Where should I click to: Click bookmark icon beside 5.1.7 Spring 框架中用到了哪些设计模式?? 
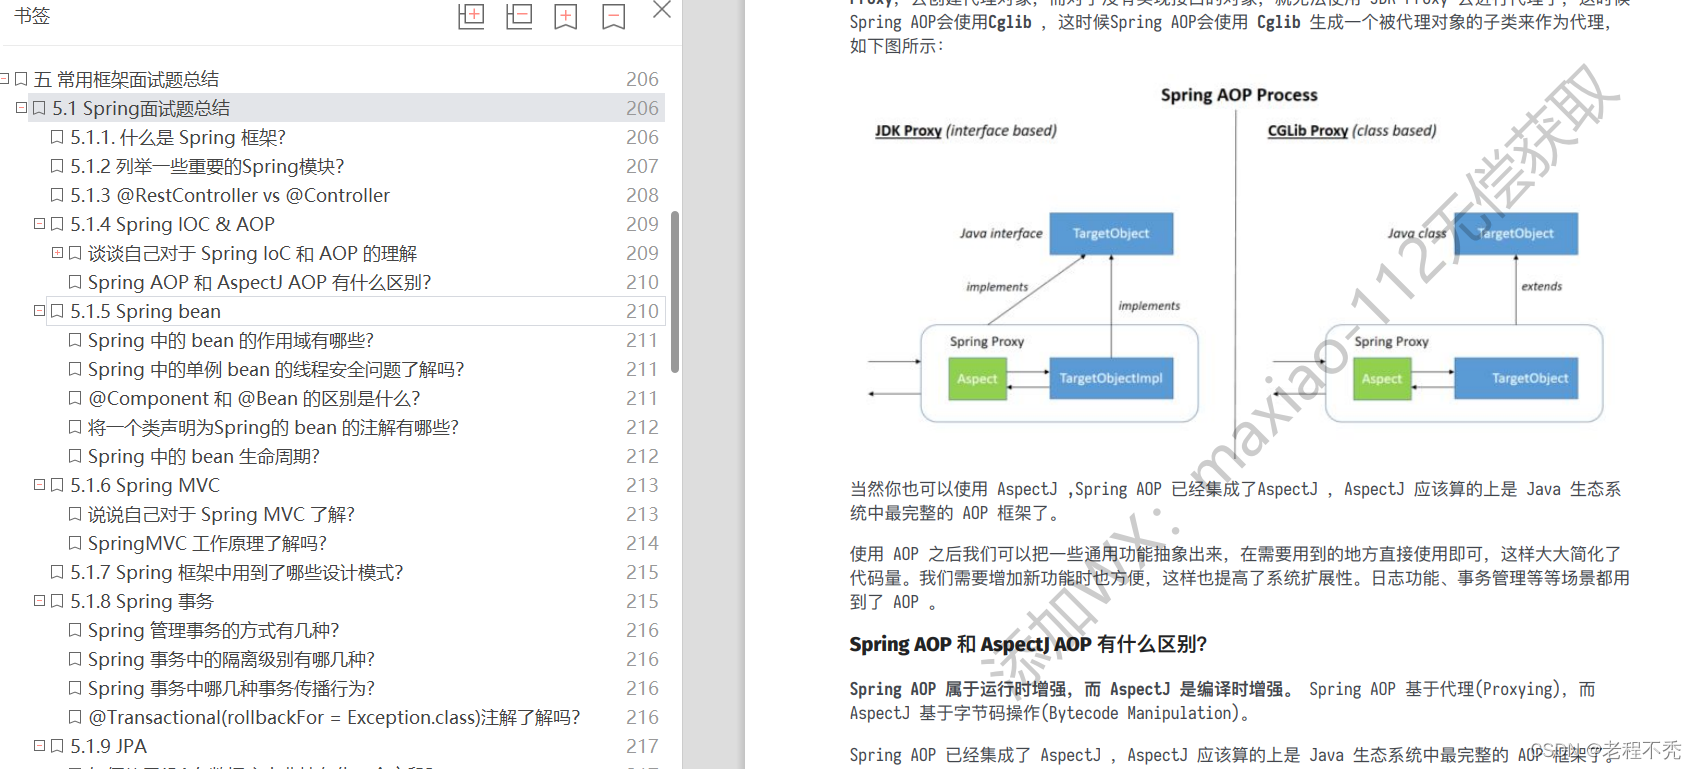pos(57,572)
